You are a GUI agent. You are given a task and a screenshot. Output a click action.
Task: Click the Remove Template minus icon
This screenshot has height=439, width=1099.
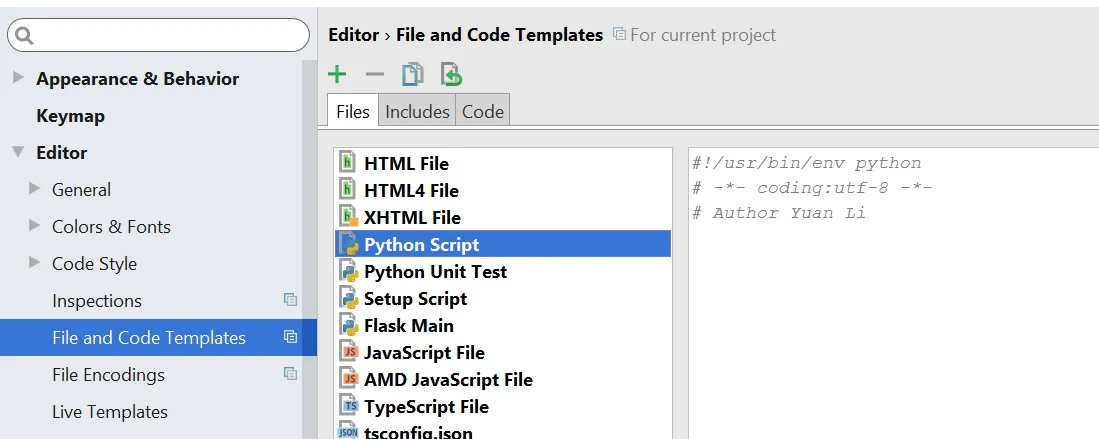(x=375, y=74)
